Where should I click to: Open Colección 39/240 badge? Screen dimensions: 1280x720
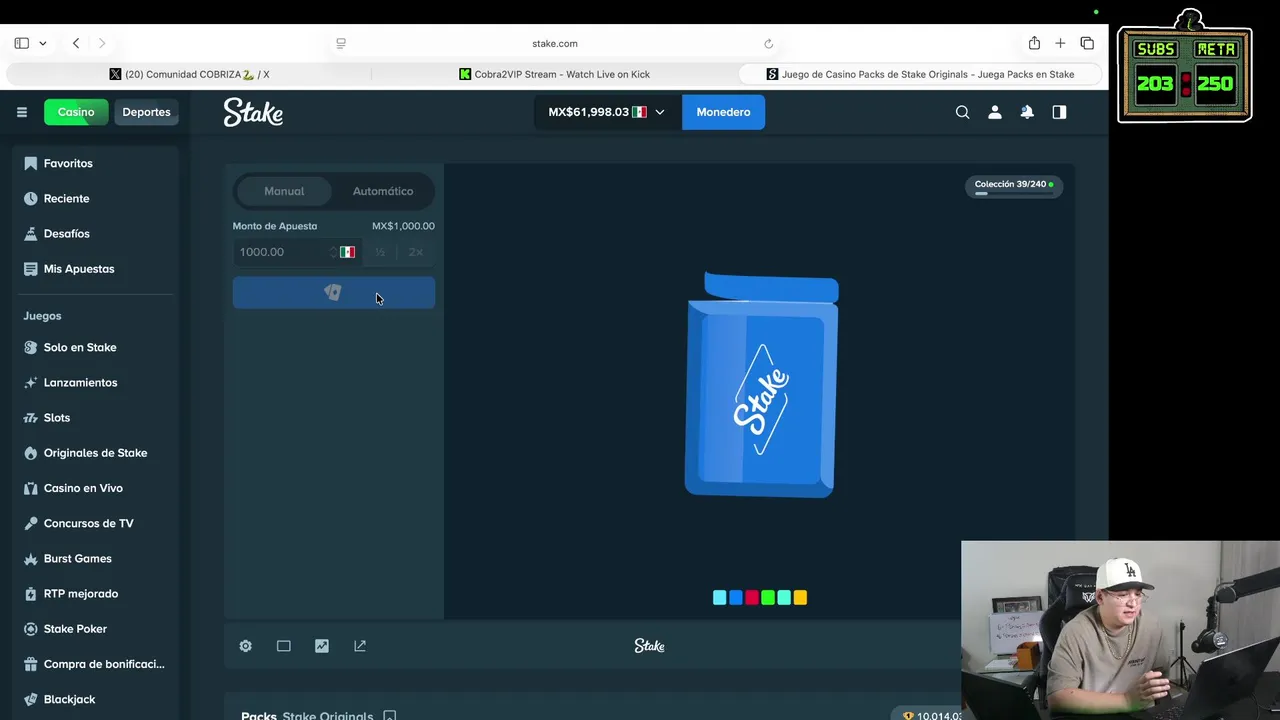[1013, 186]
